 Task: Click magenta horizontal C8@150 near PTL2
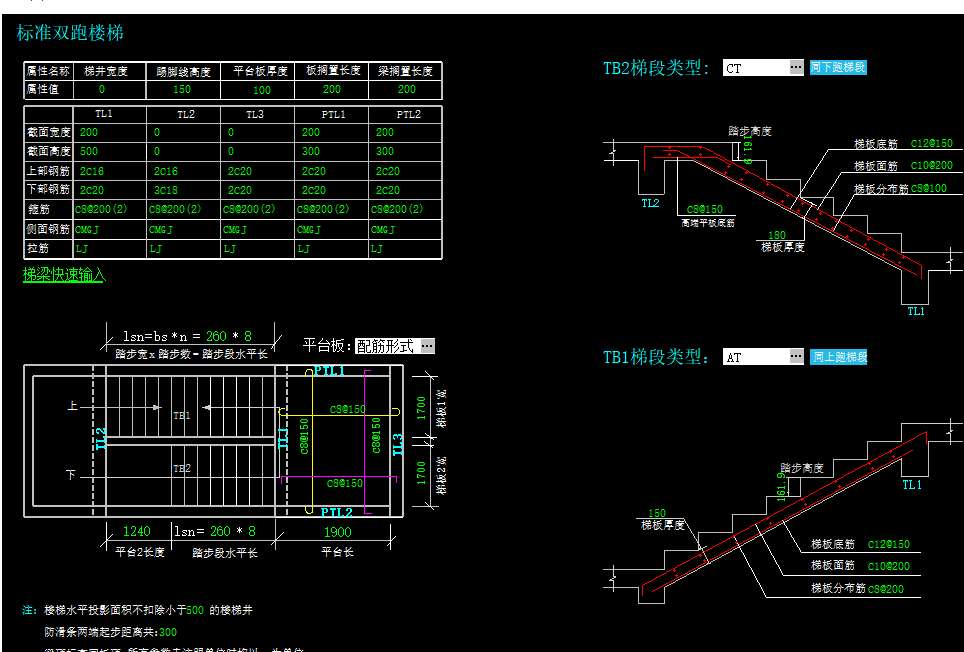point(345,484)
